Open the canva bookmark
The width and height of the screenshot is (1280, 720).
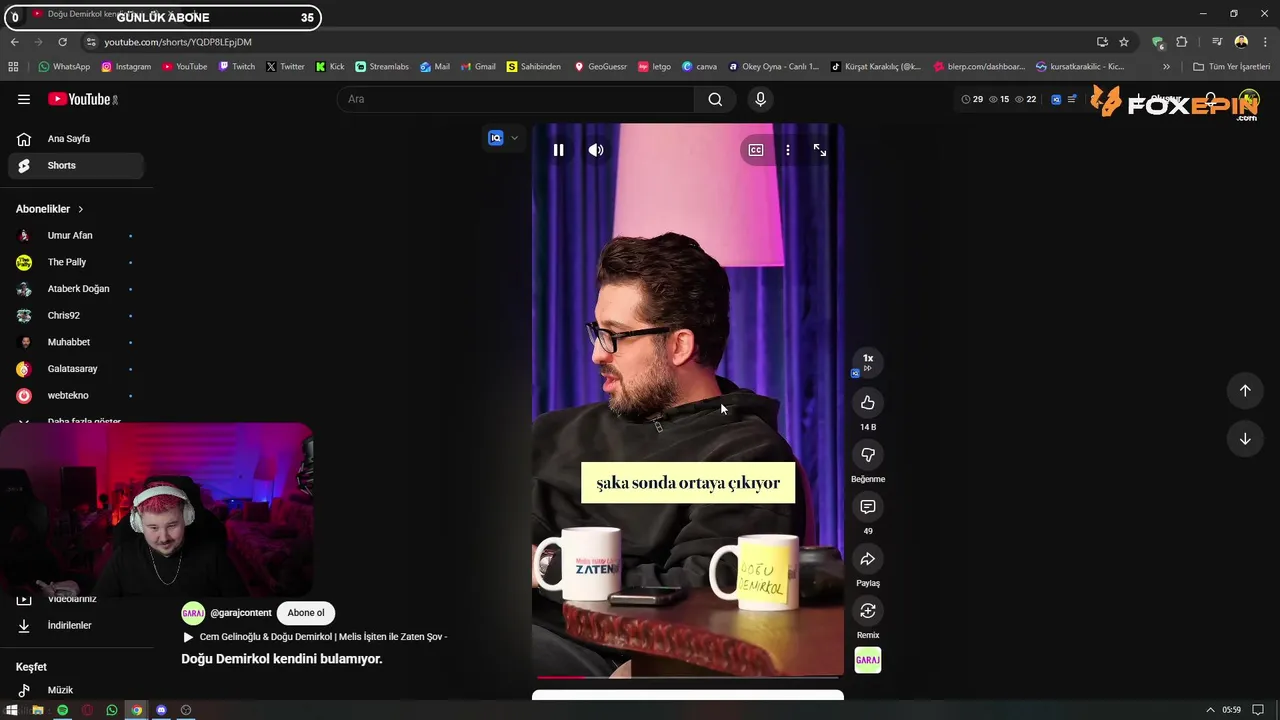pyautogui.click(x=700, y=67)
